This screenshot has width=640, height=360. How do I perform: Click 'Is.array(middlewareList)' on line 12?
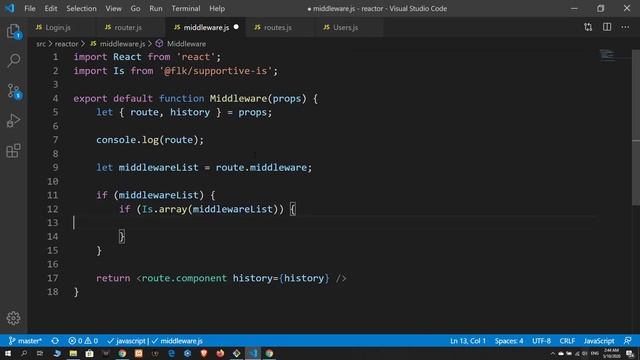coord(209,209)
